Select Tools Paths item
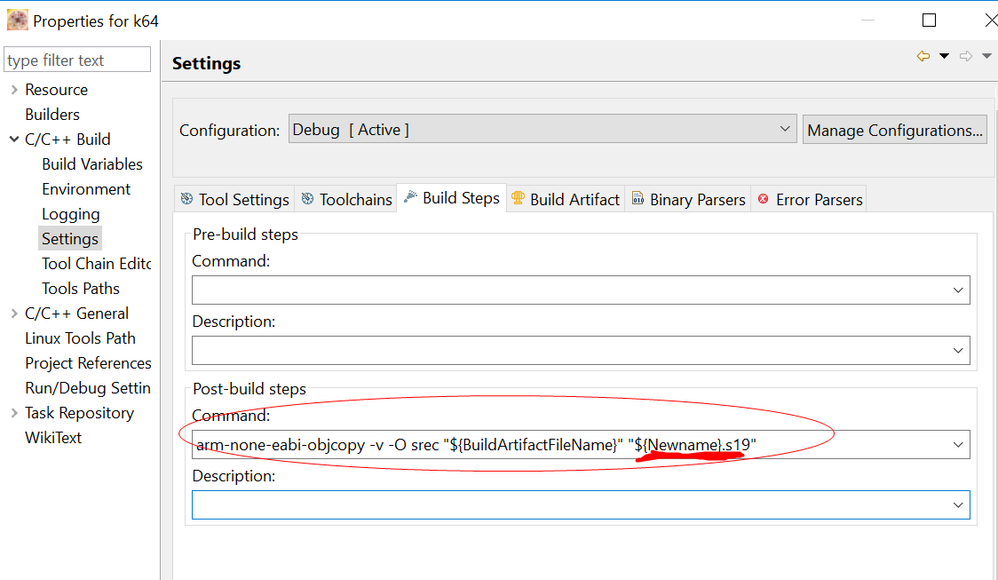 click(x=80, y=288)
